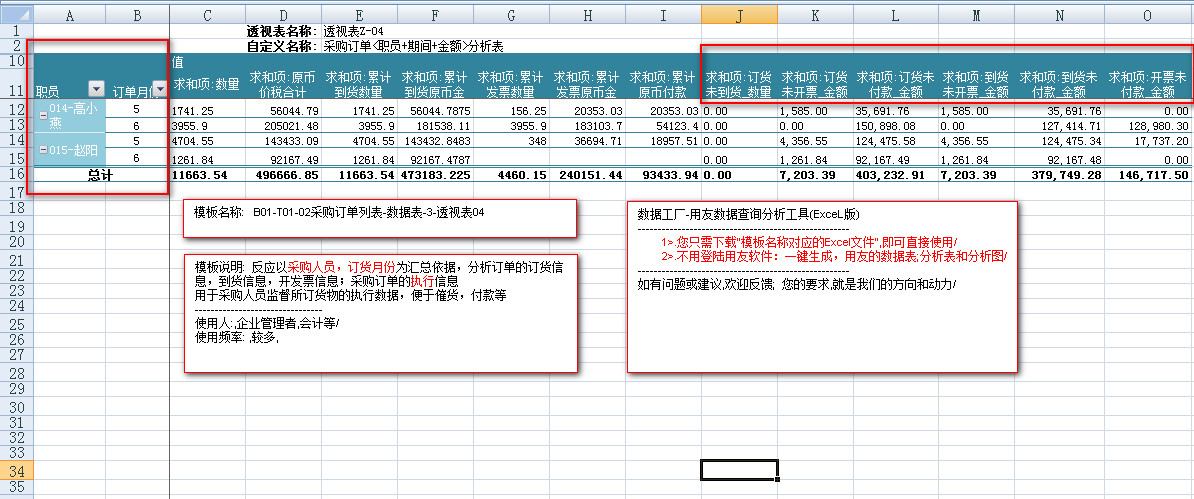Open the 订单月份 field filter dropdown

pyautogui.click(x=160, y=90)
